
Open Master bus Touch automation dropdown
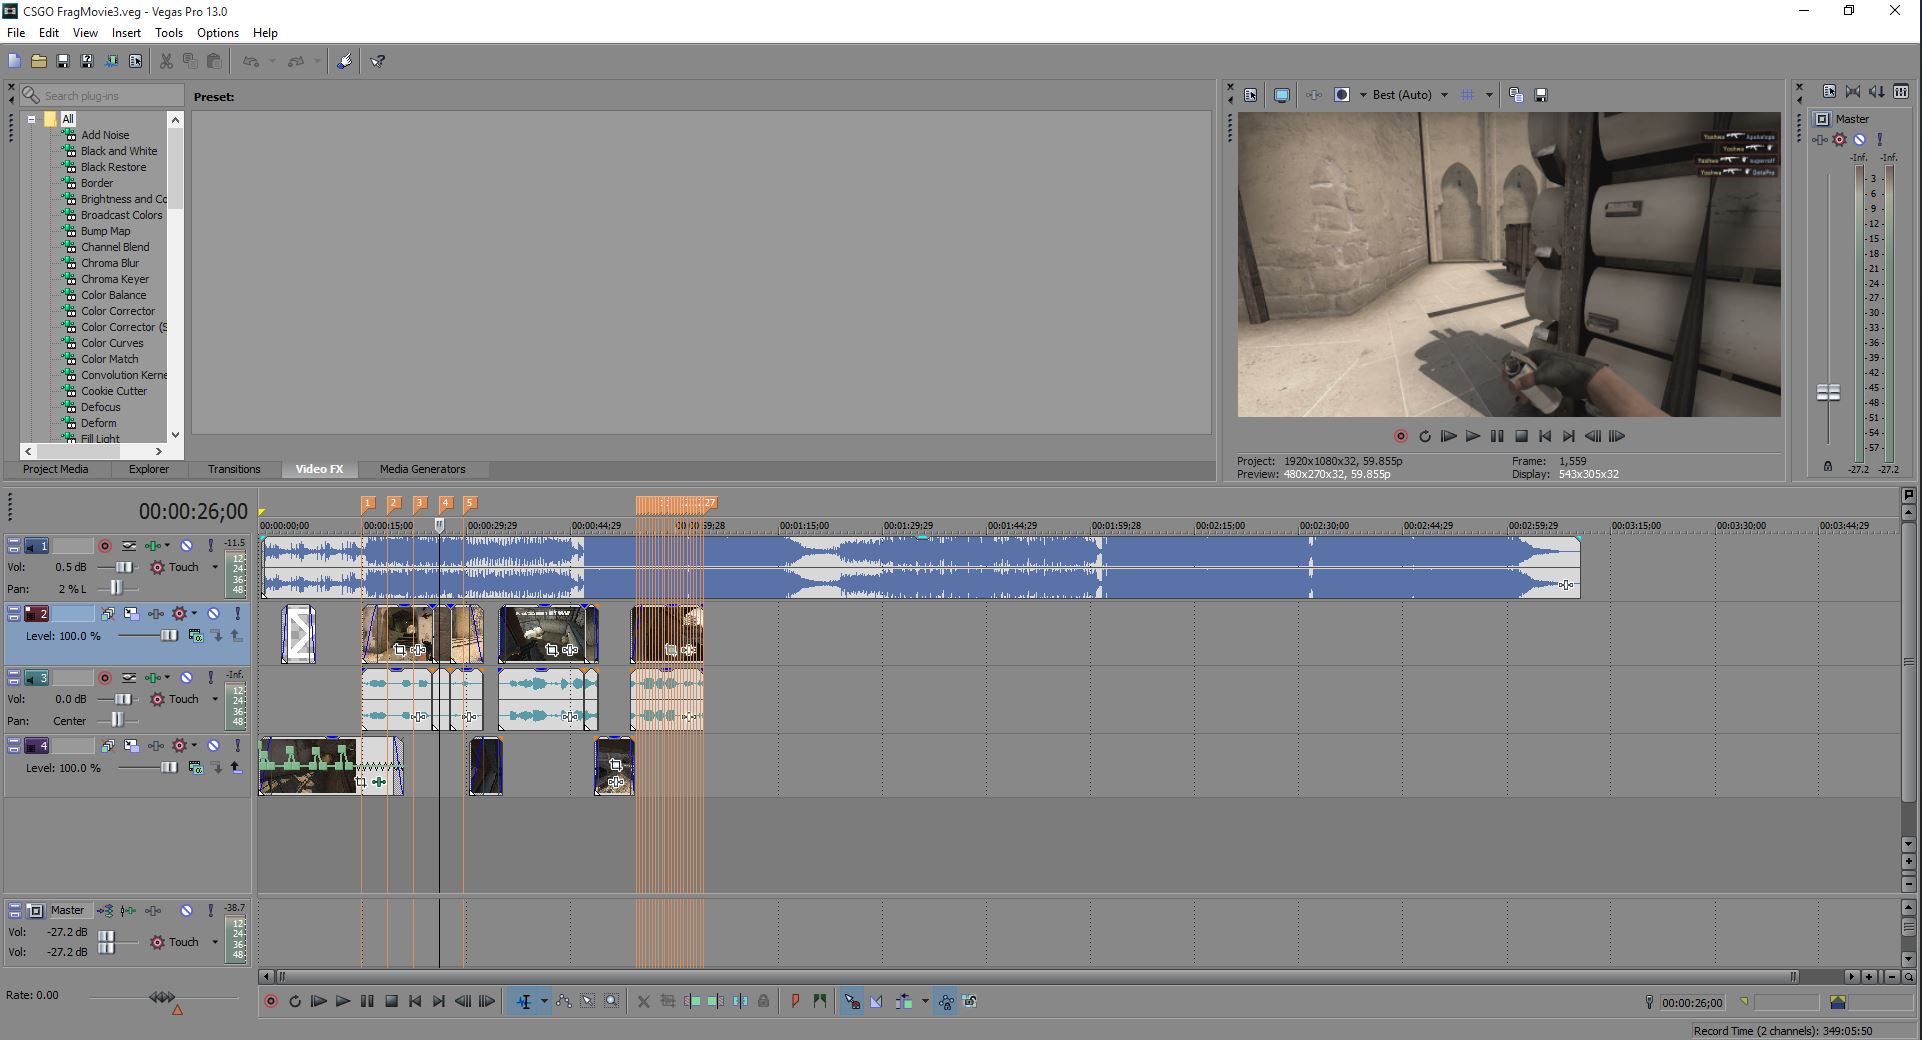pos(214,942)
